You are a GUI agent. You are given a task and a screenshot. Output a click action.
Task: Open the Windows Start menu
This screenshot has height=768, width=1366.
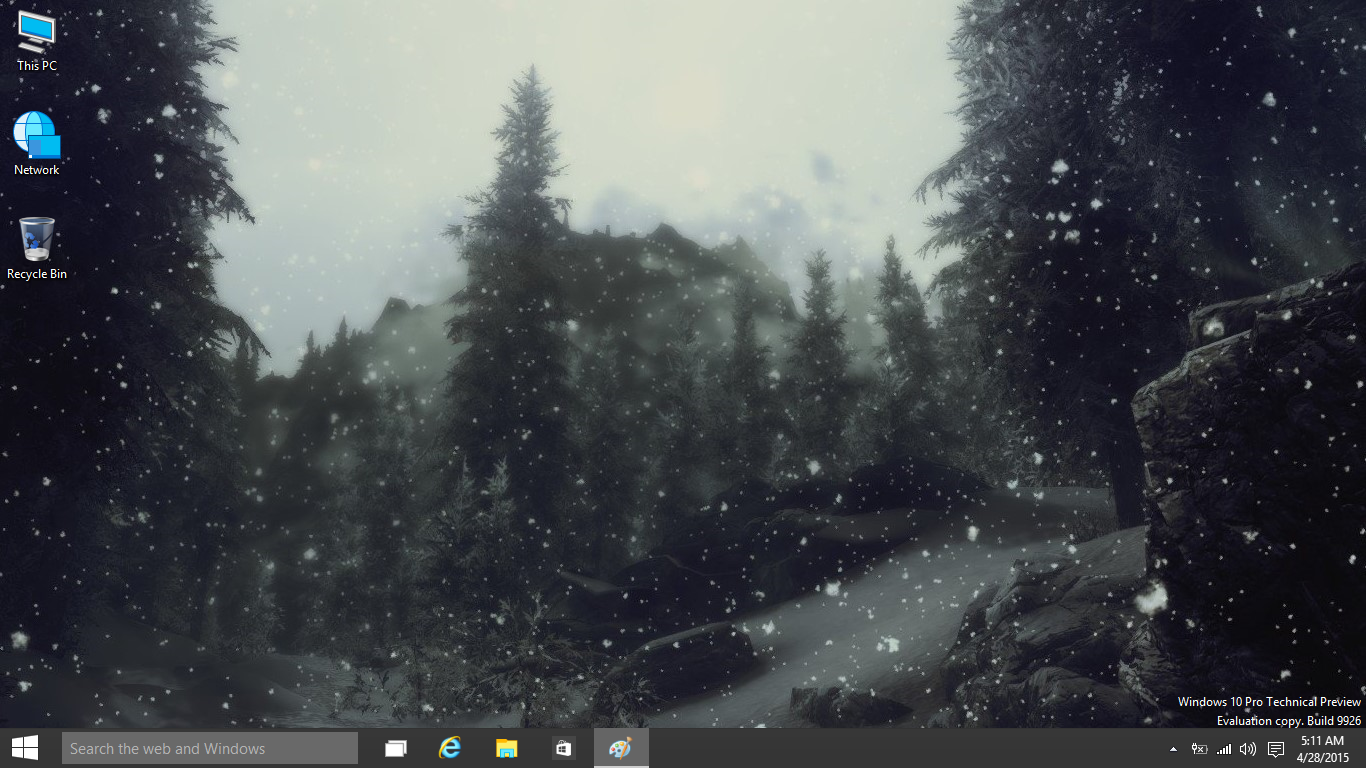click(25, 748)
